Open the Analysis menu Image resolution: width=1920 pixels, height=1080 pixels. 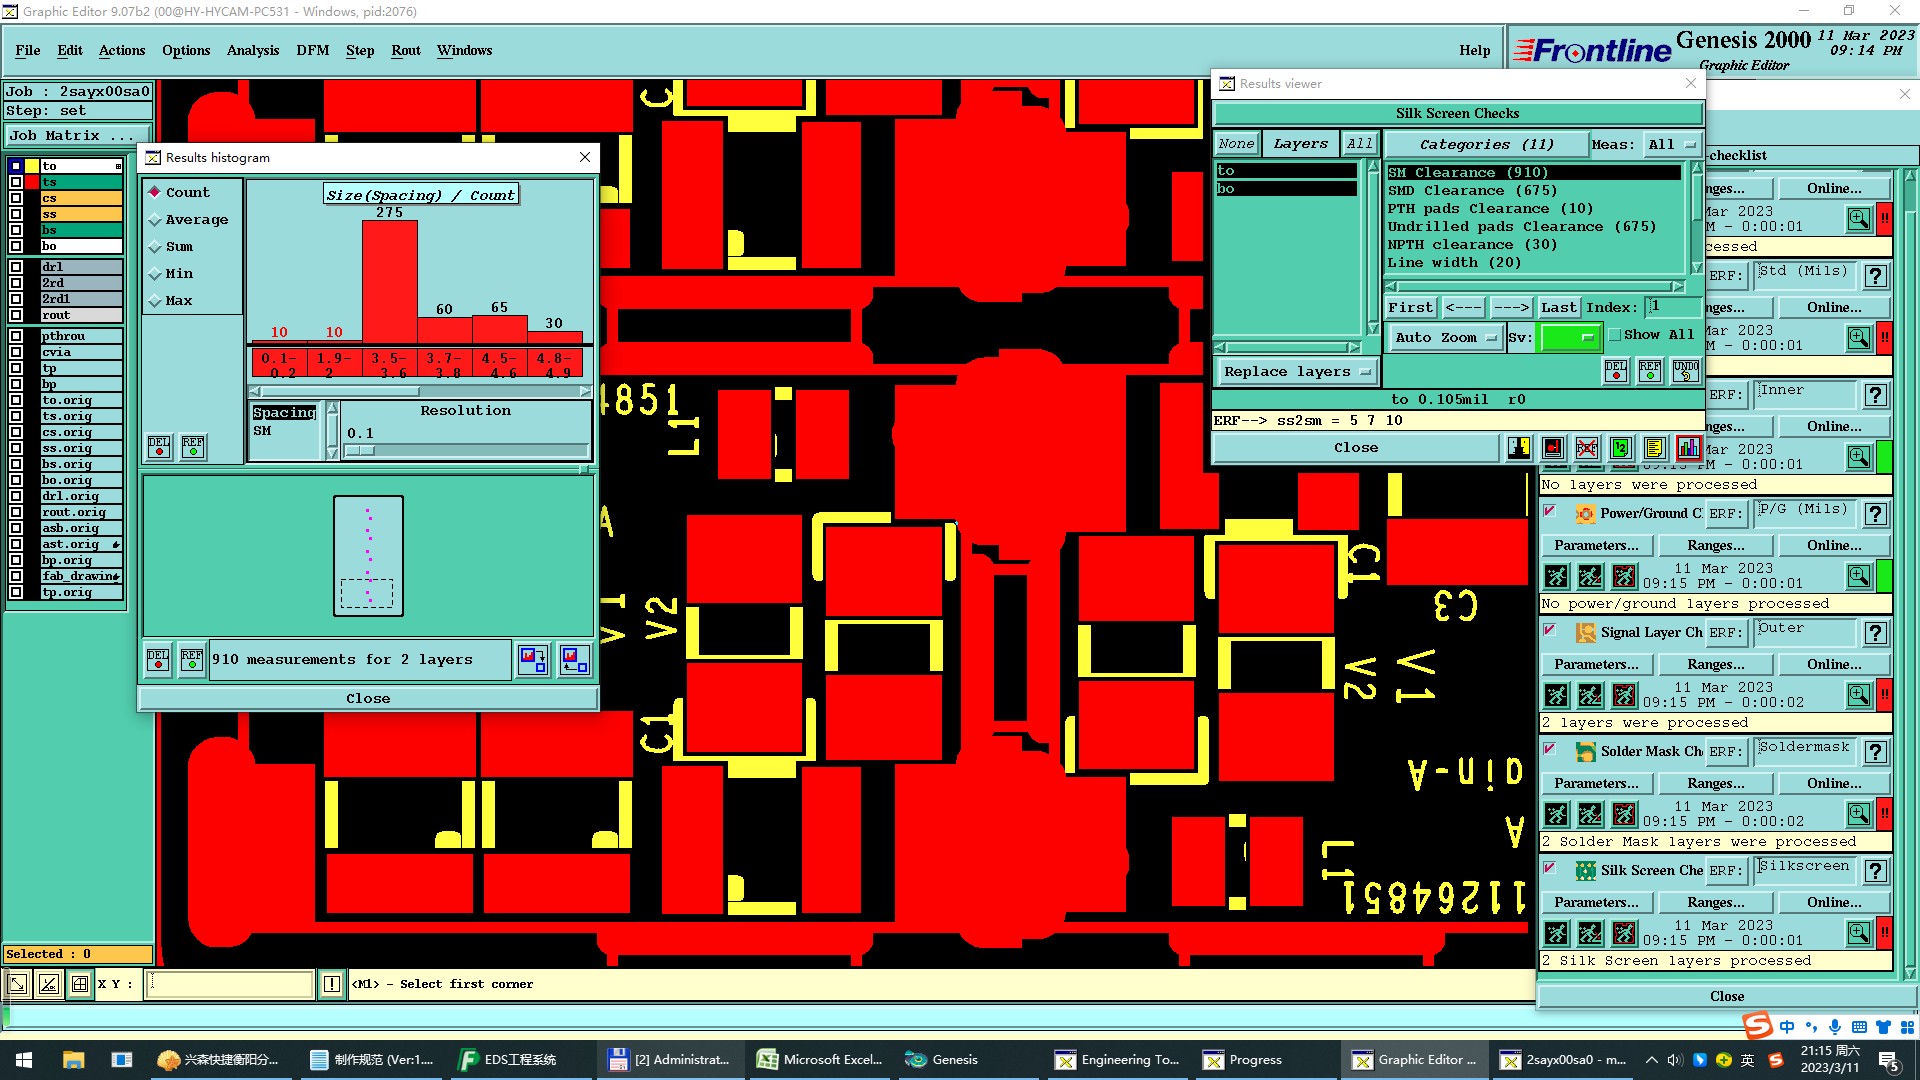tap(253, 50)
